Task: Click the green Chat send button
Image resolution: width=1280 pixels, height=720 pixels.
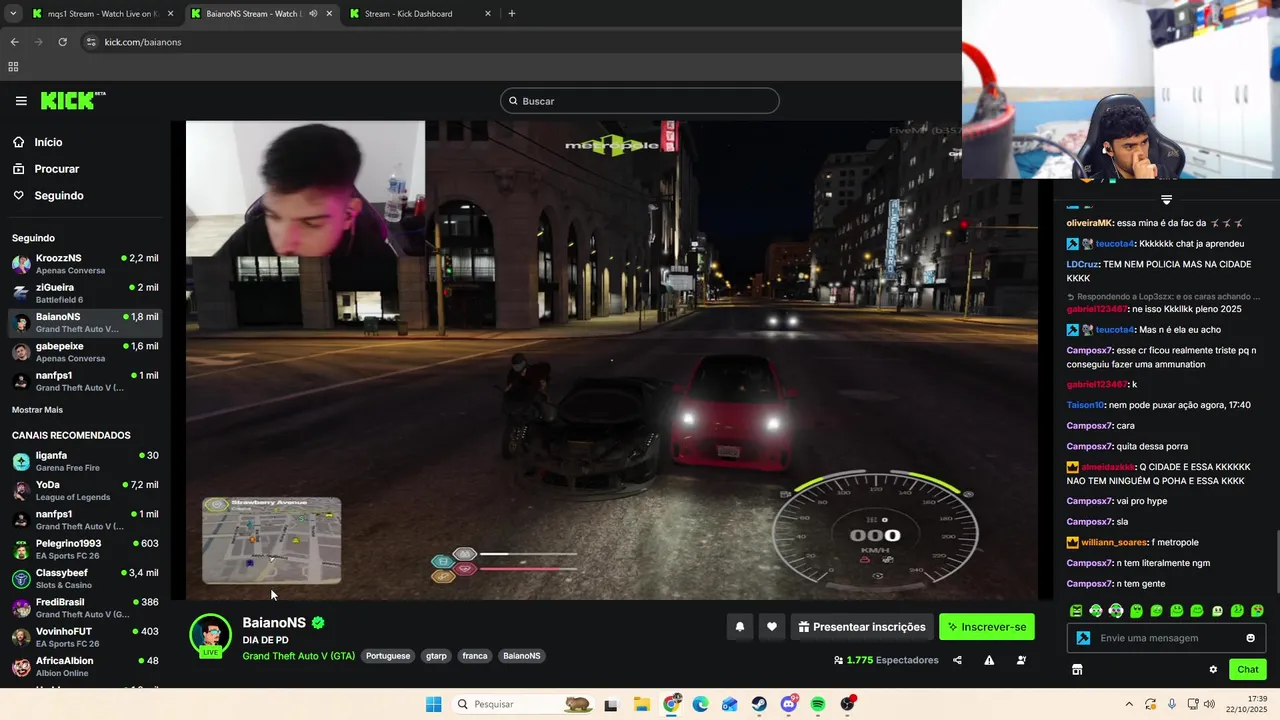Action: pos(1248,670)
